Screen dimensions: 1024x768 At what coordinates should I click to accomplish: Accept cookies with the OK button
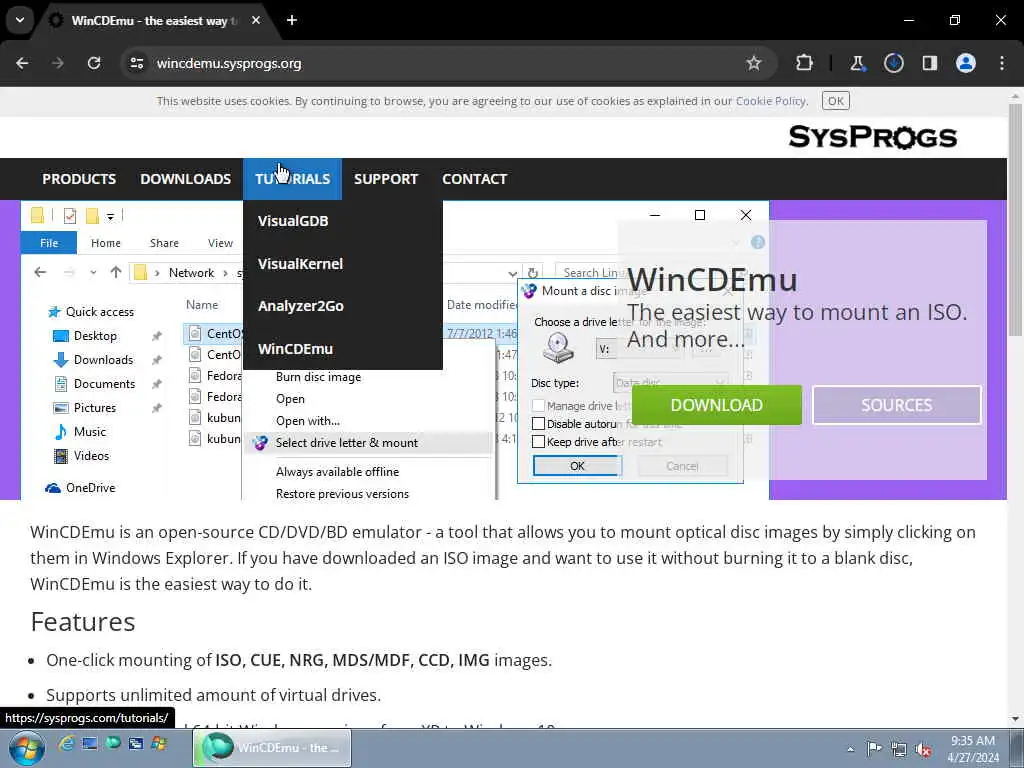coord(835,101)
